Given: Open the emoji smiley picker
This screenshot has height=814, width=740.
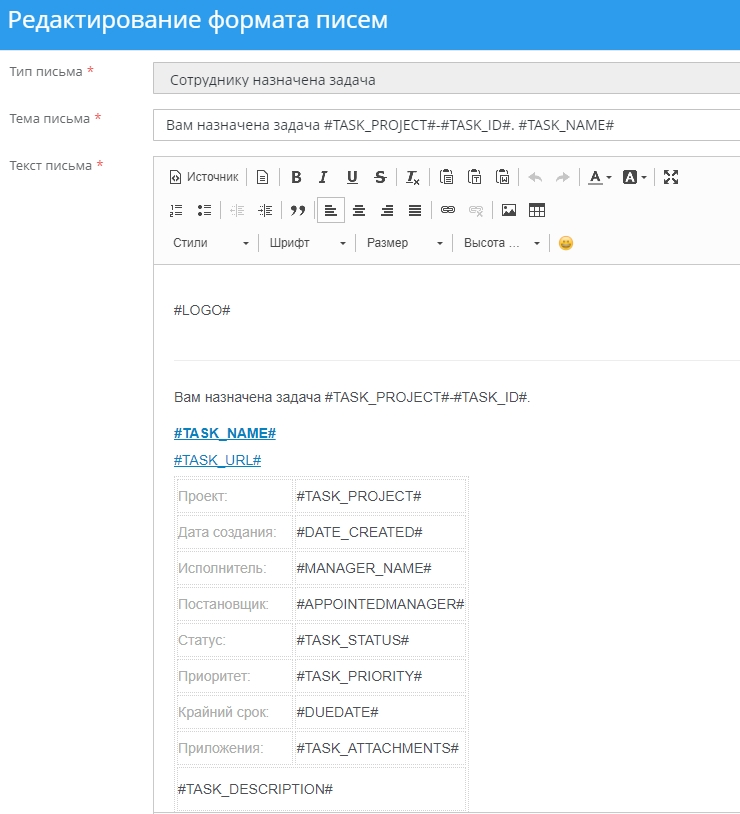Looking at the screenshot, I should [x=566, y=243].
